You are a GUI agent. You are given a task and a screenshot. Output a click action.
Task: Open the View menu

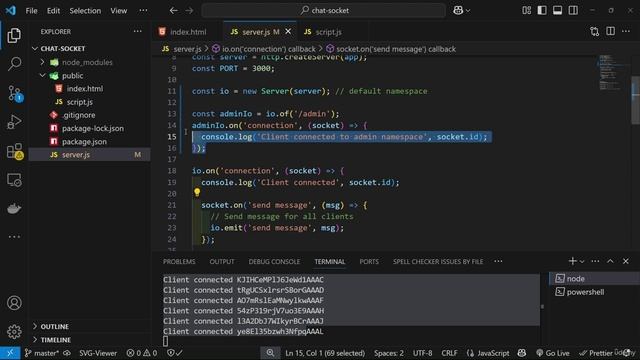(x=118, y=11)
